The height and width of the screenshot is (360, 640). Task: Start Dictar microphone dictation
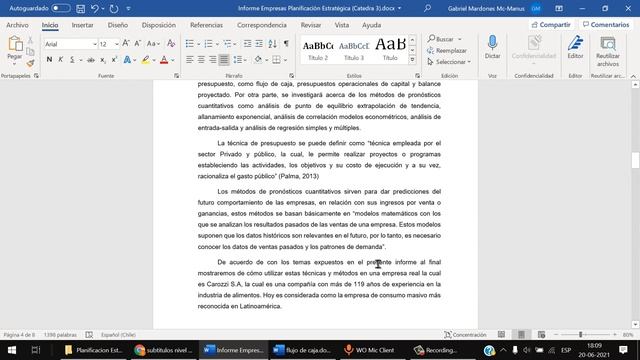(492, 48)
